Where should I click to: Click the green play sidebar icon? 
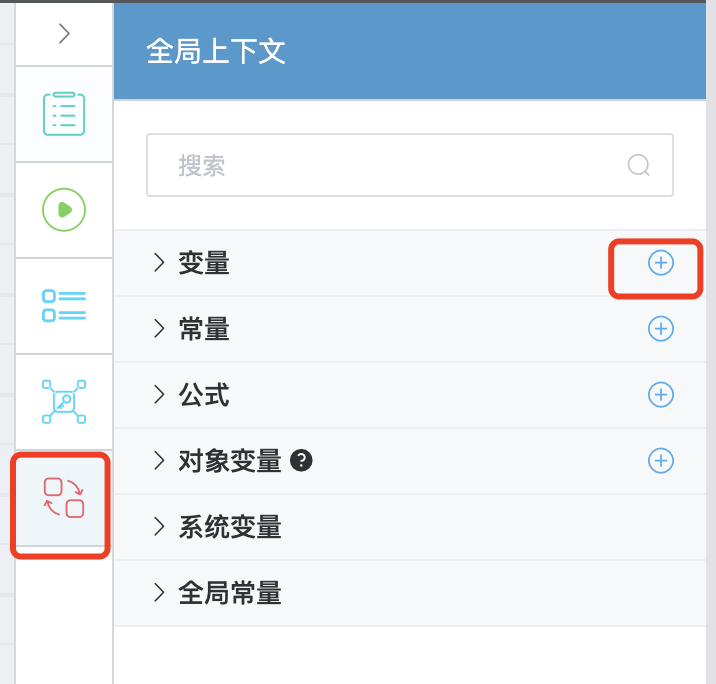(64, 209)
